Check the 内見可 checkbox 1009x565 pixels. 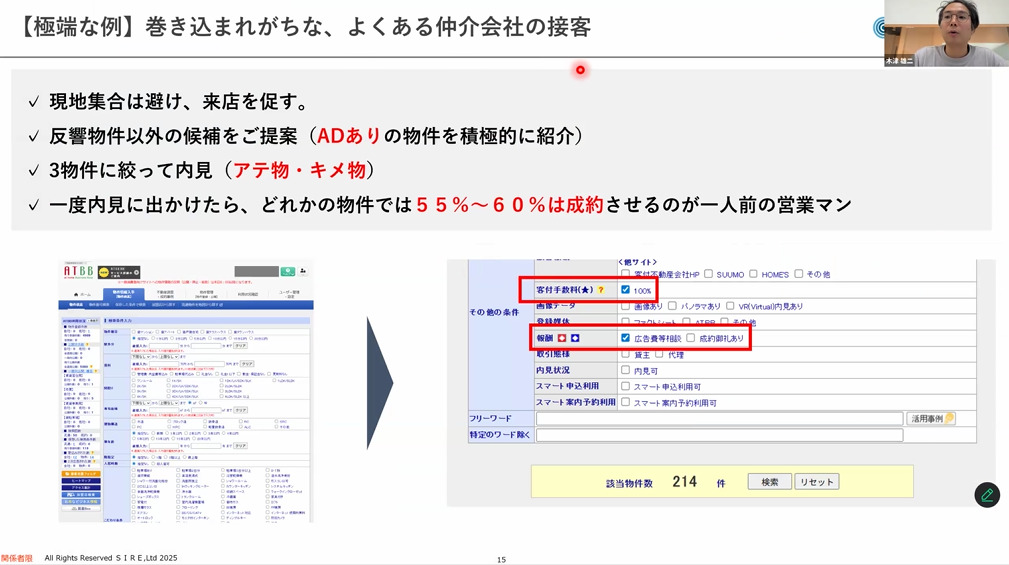[626, 370]
